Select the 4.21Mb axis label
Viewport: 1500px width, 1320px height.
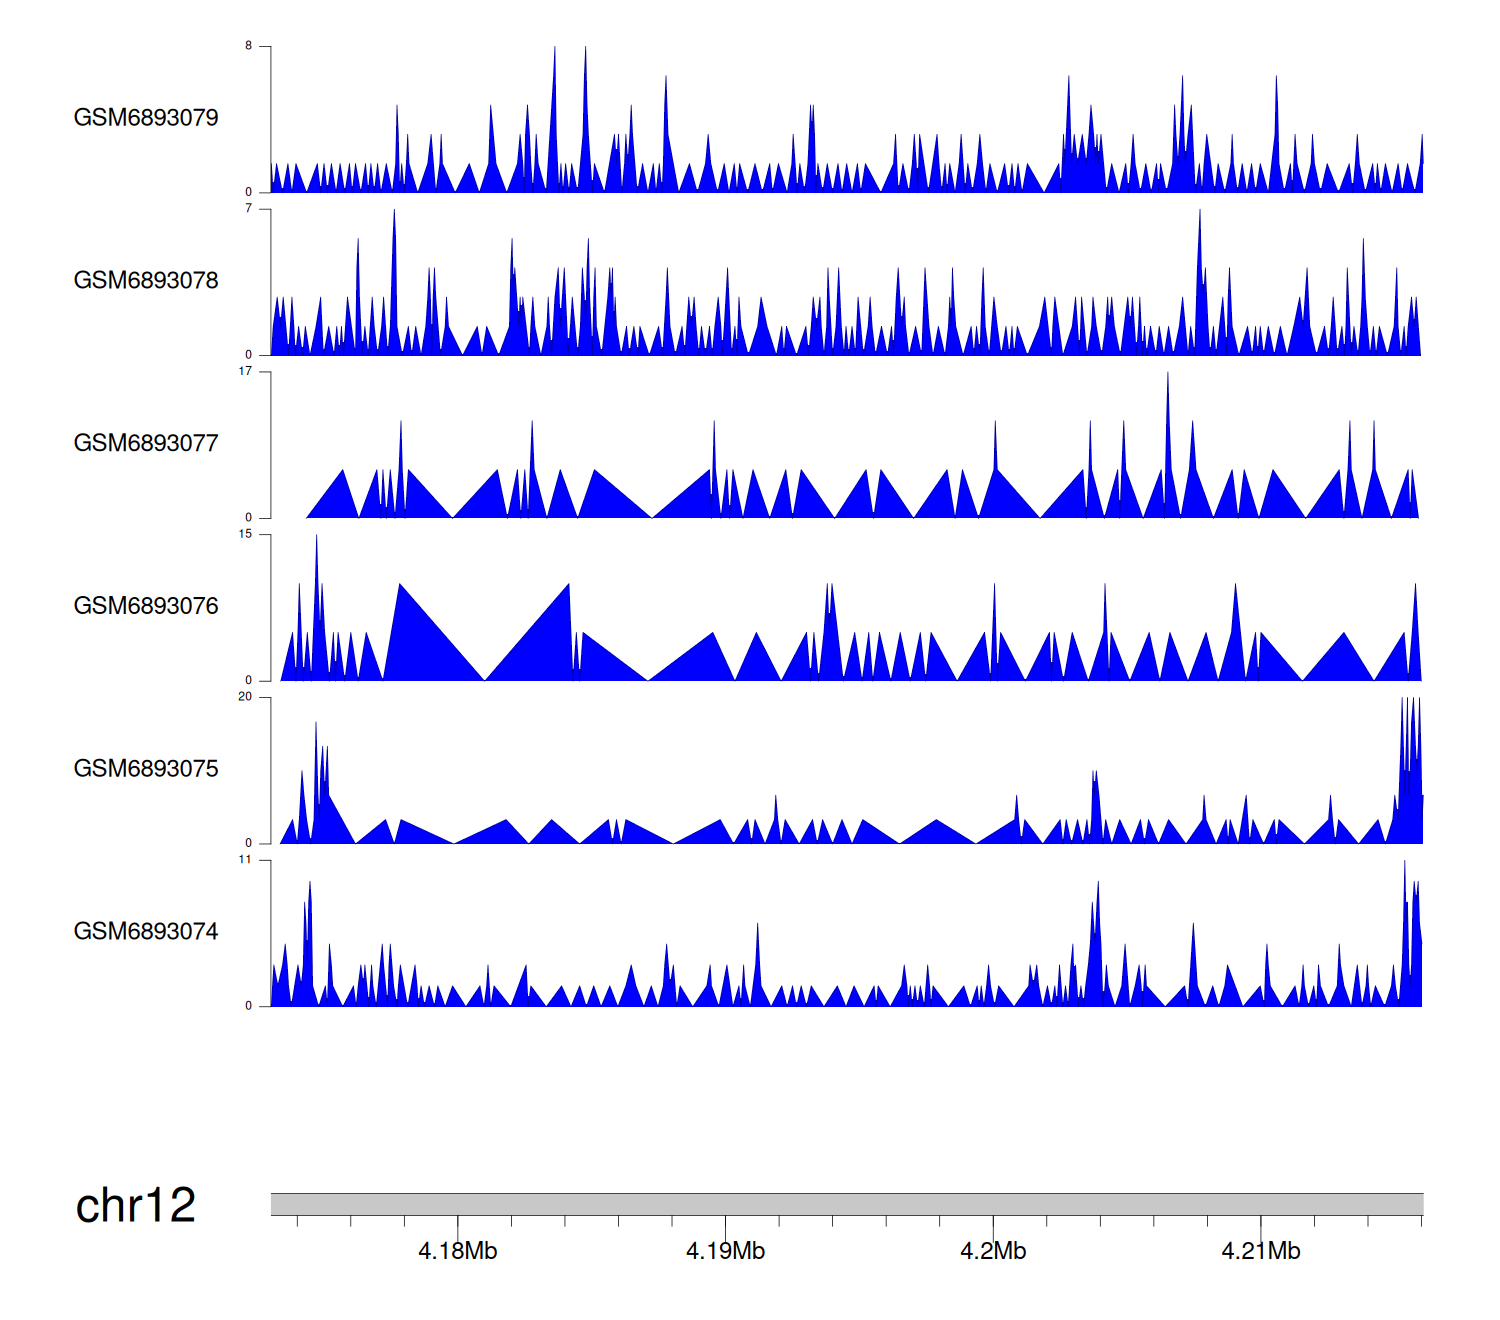(x=1260, y=1251)
